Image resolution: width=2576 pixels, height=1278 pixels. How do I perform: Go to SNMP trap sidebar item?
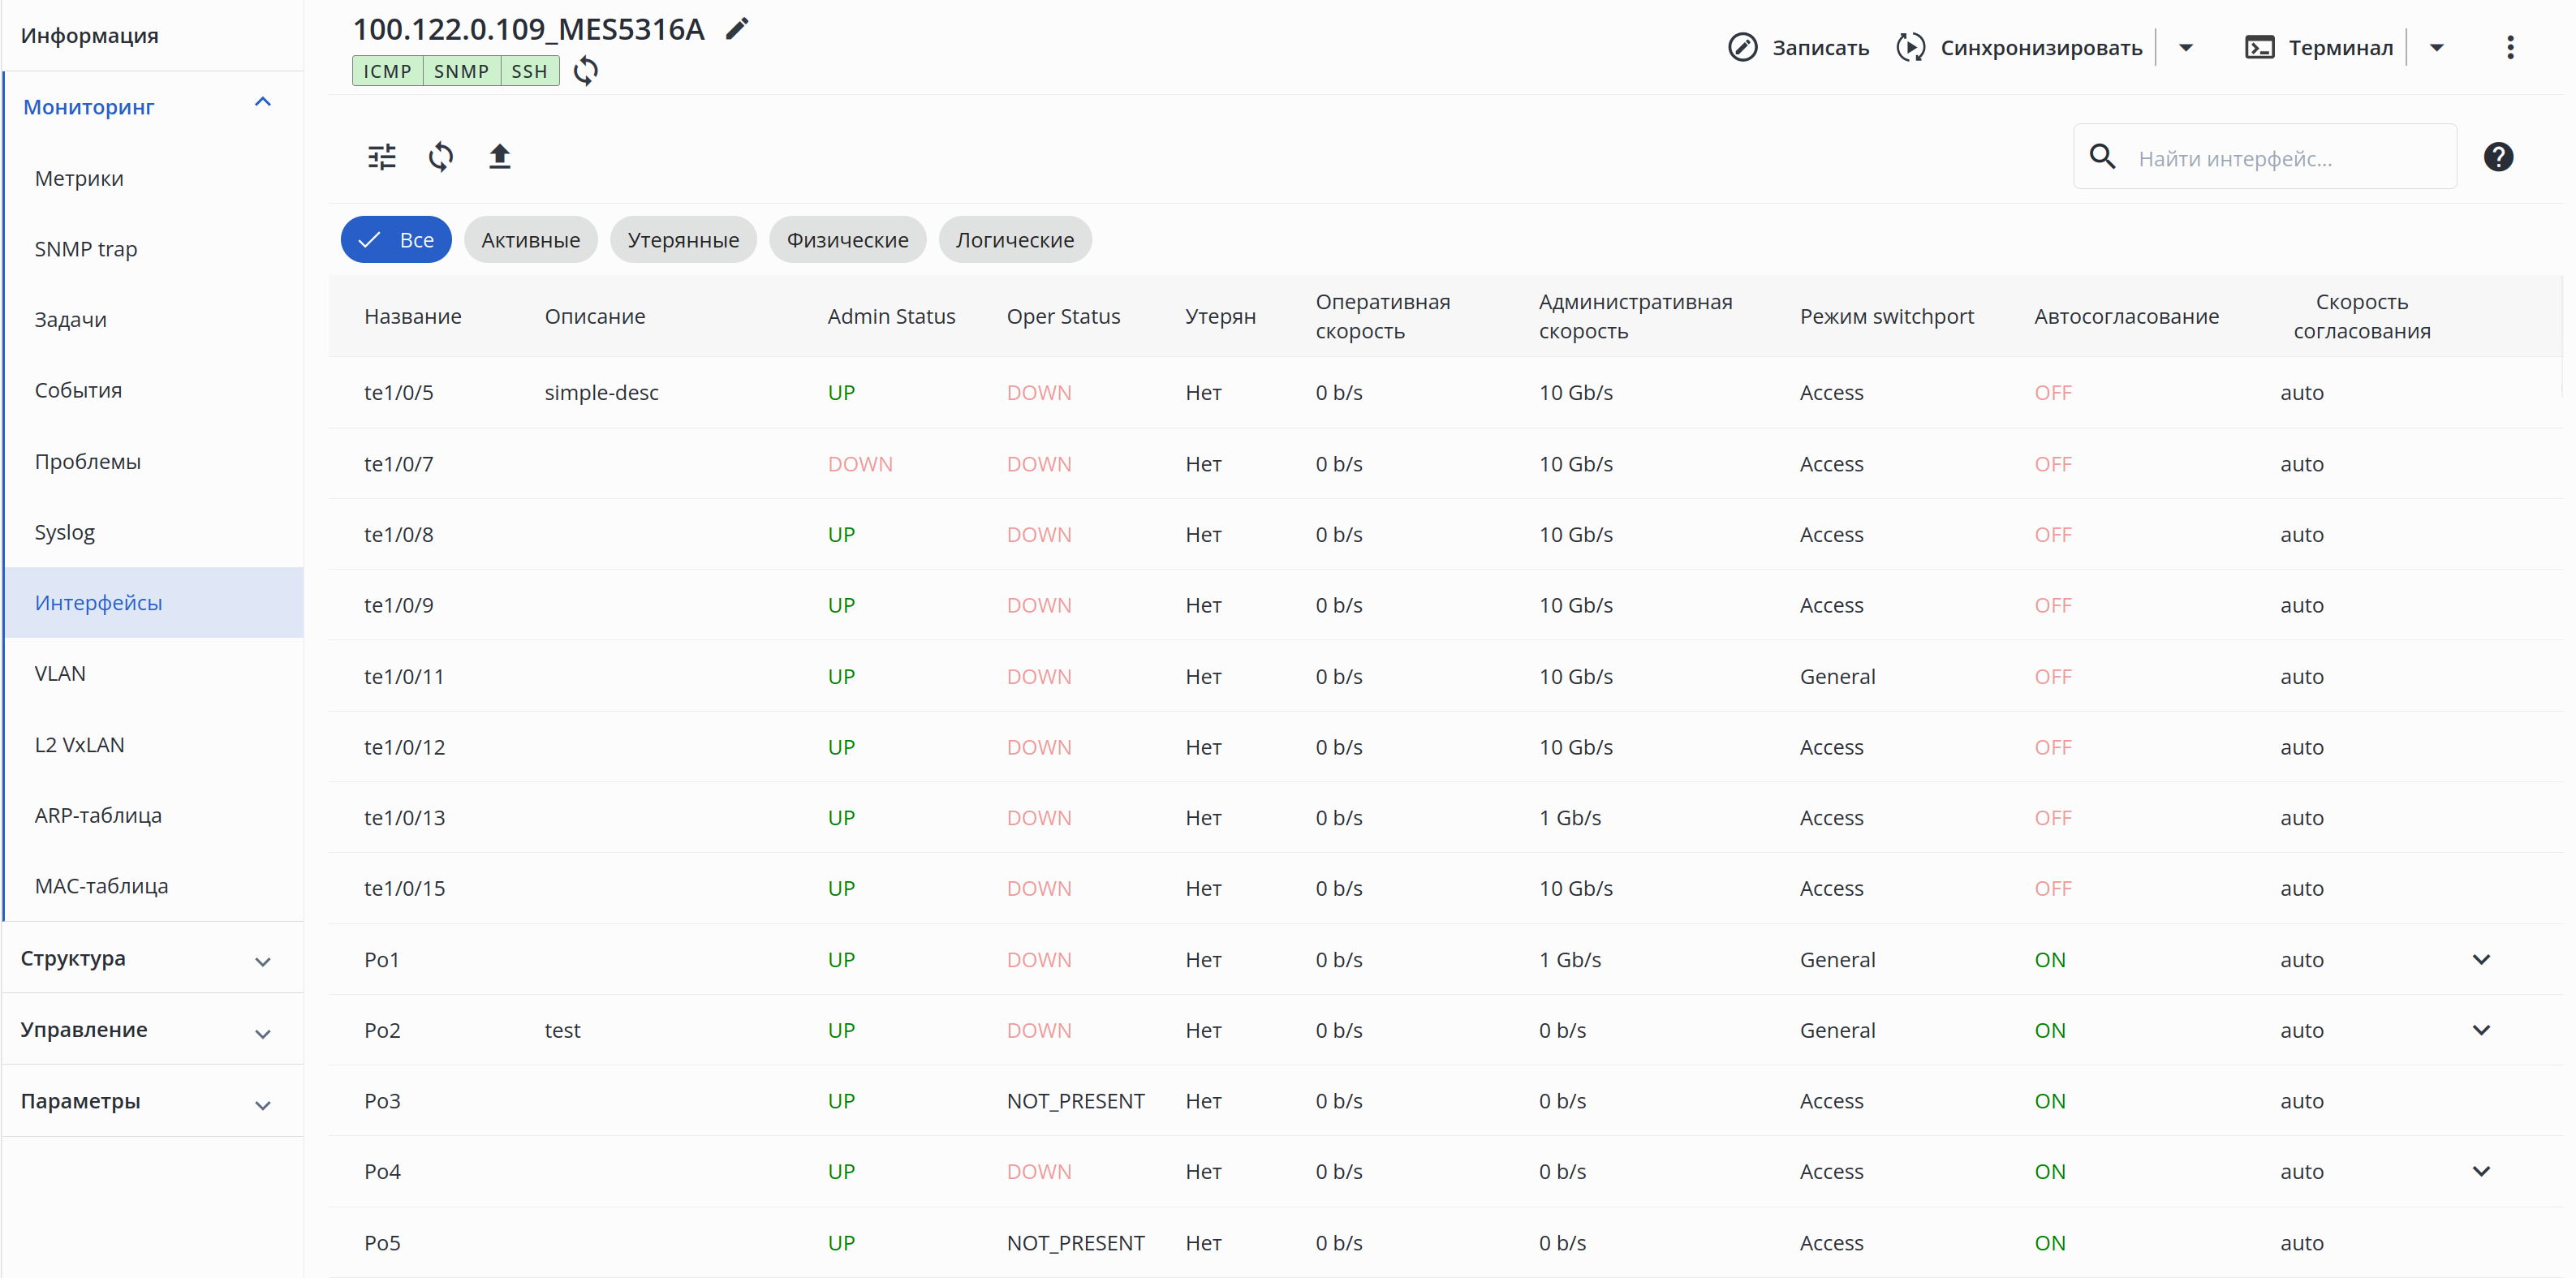pyautogui.click(x=86, y=249)
